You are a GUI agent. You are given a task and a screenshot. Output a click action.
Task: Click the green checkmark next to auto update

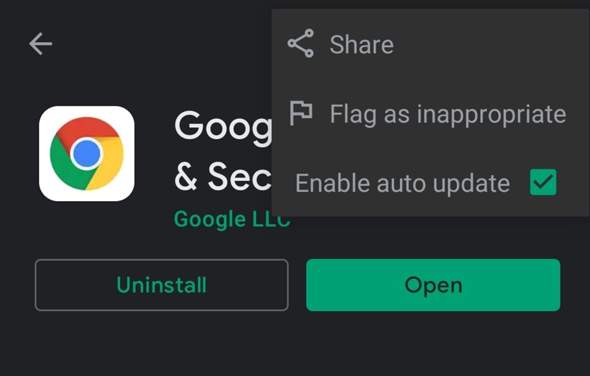click(543, 183)
